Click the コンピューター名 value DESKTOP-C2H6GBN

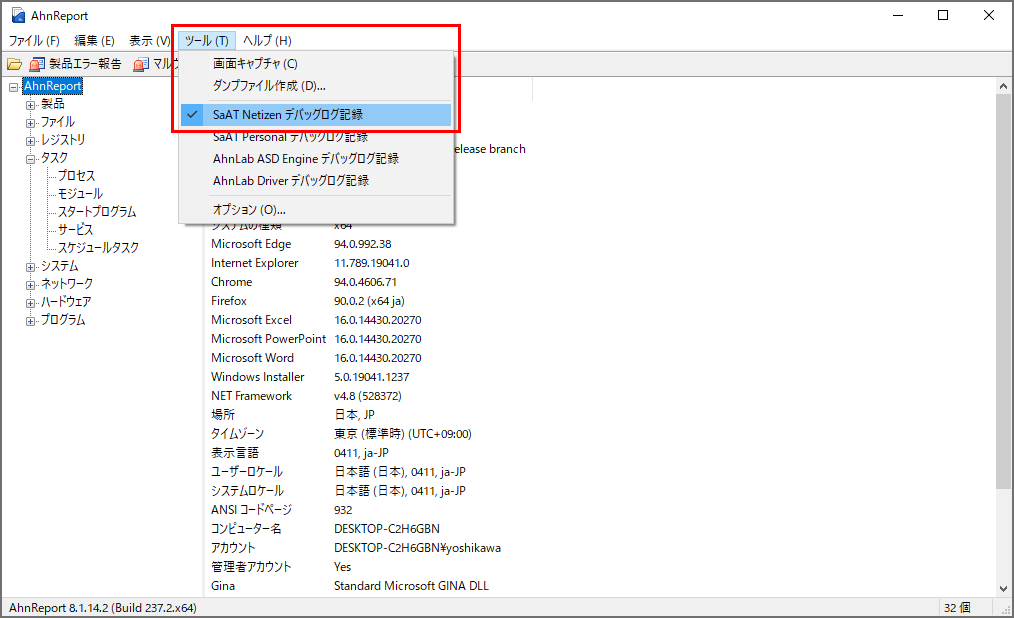point(387,529)
